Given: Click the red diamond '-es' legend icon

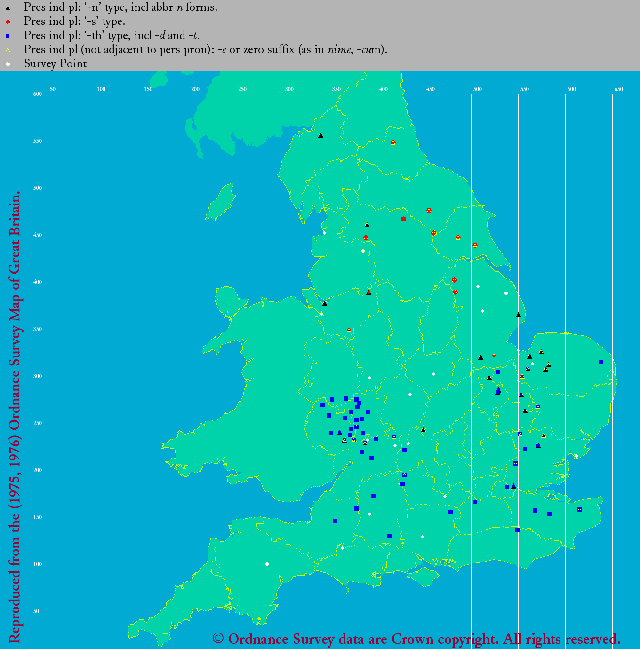Looking at the screenshot, I should [9, 20].
